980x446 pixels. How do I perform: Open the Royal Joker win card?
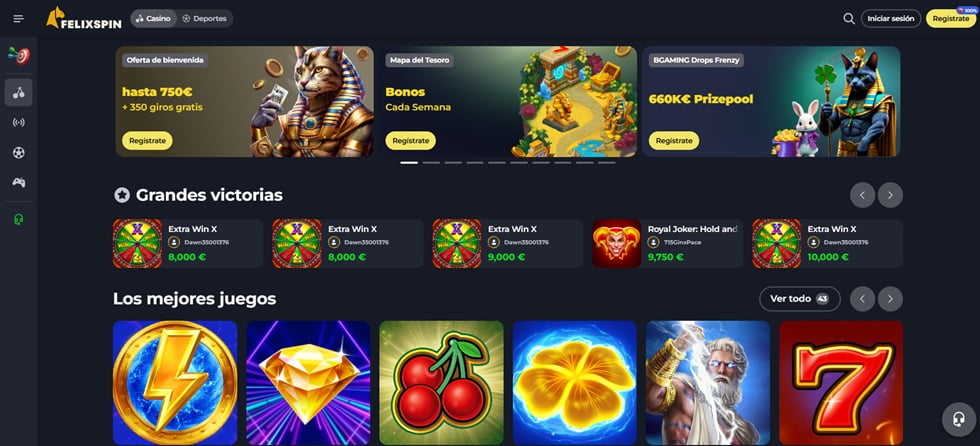[x=667, y=244]
